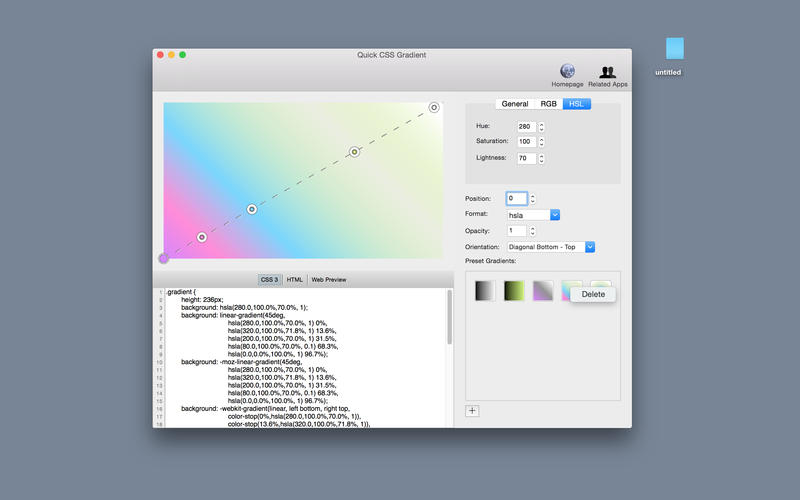Viewport: 800px width, 500px height.
Task: Select the HSL tab
Action: coord(577,104)
